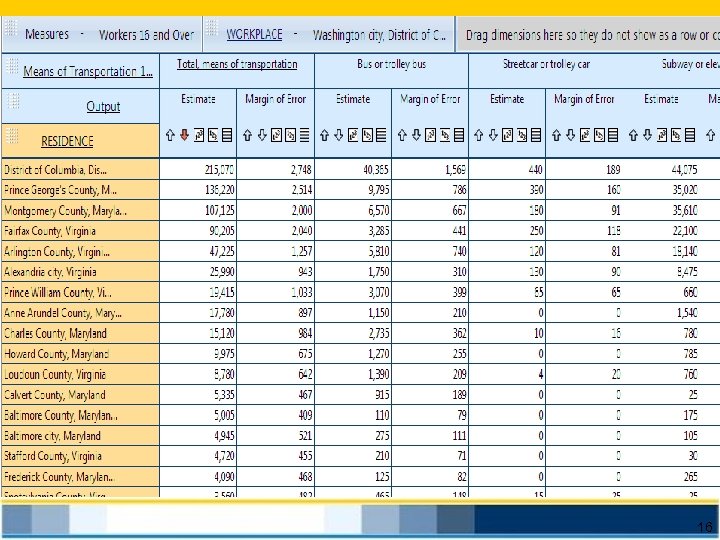
Task: Click up arrow under Total Margin of Error
Action: (x=248, y=135)
